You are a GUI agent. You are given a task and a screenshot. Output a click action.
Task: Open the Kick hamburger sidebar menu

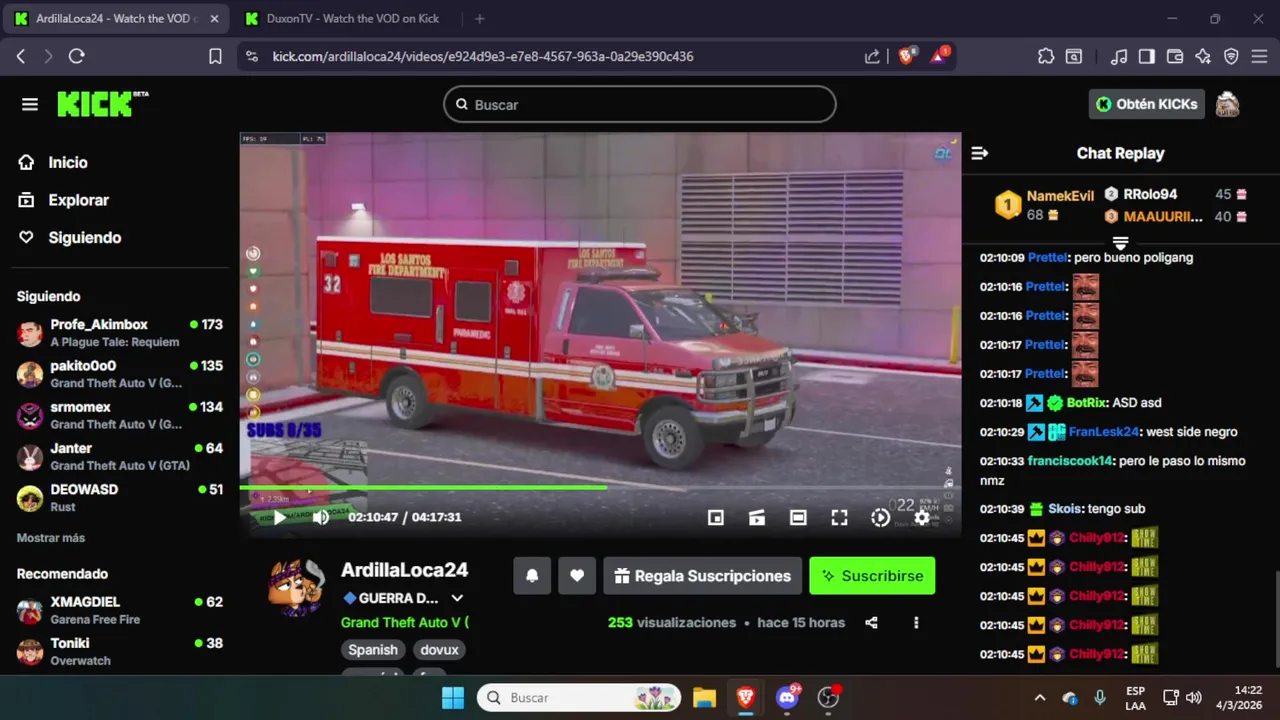coord(30,104)
